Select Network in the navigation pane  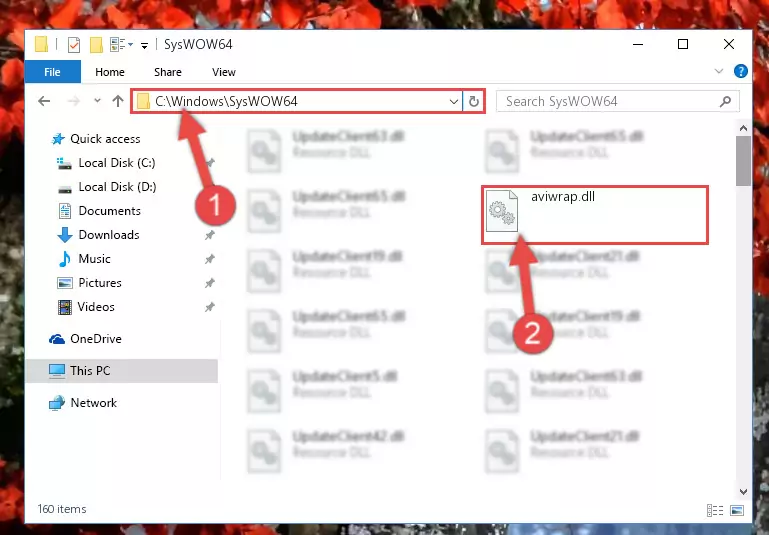tap(94, 403)
